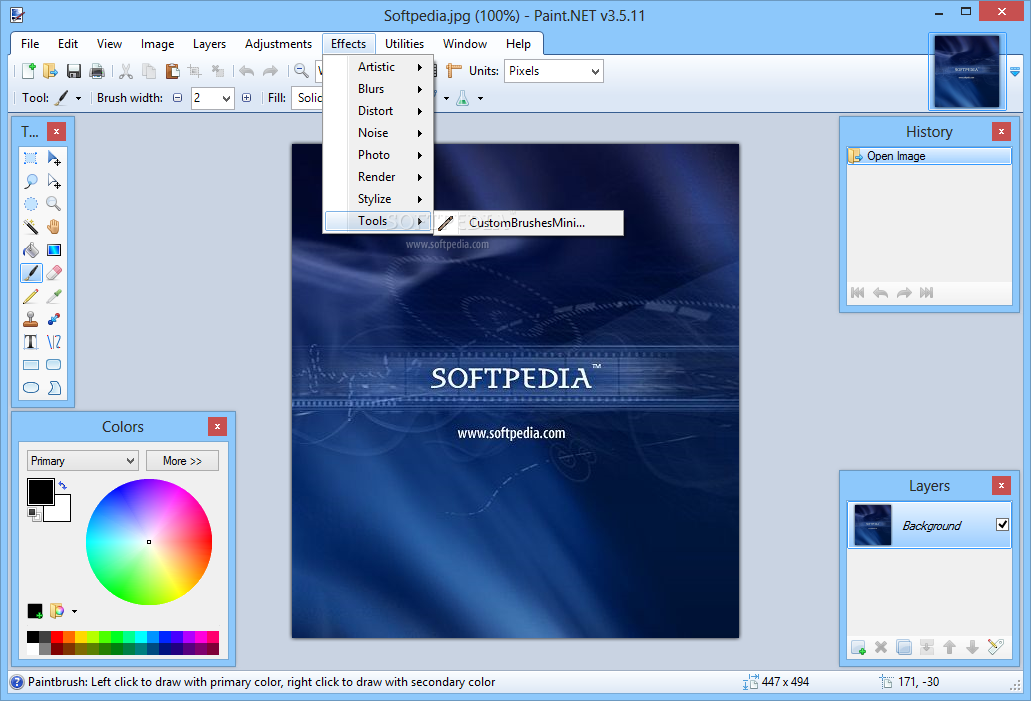This screenshot has width=1031, height=701.
Task: Open the Blurs submenu
Action: 379,89
